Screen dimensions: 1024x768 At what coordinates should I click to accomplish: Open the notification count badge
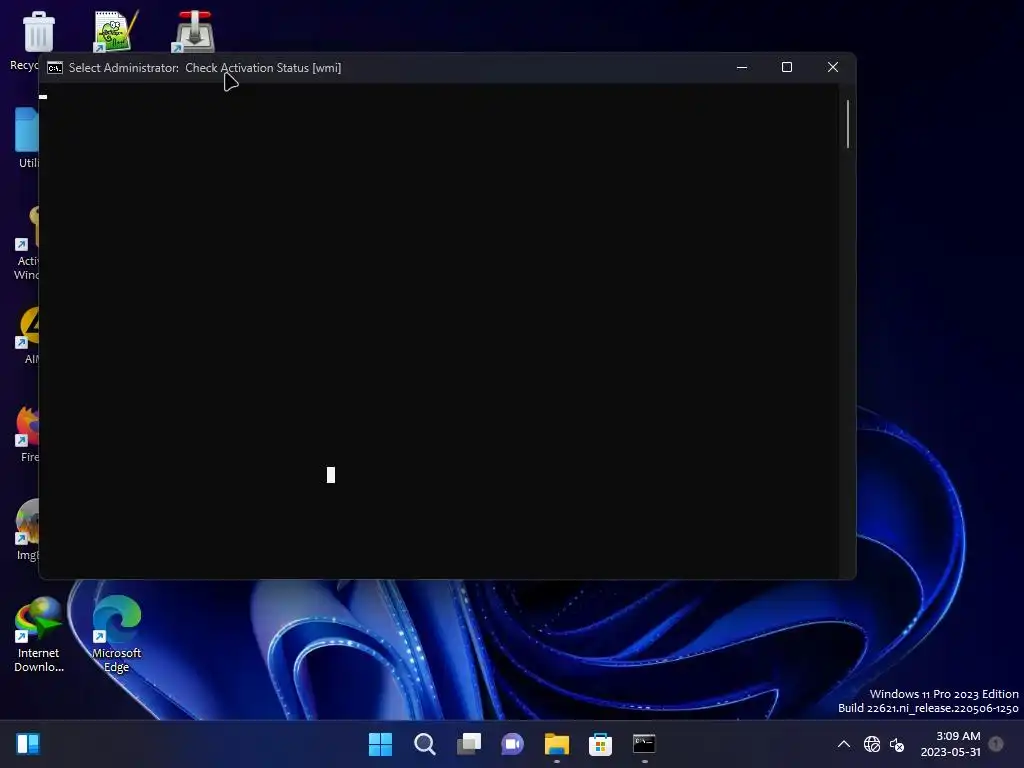[996, 744]
